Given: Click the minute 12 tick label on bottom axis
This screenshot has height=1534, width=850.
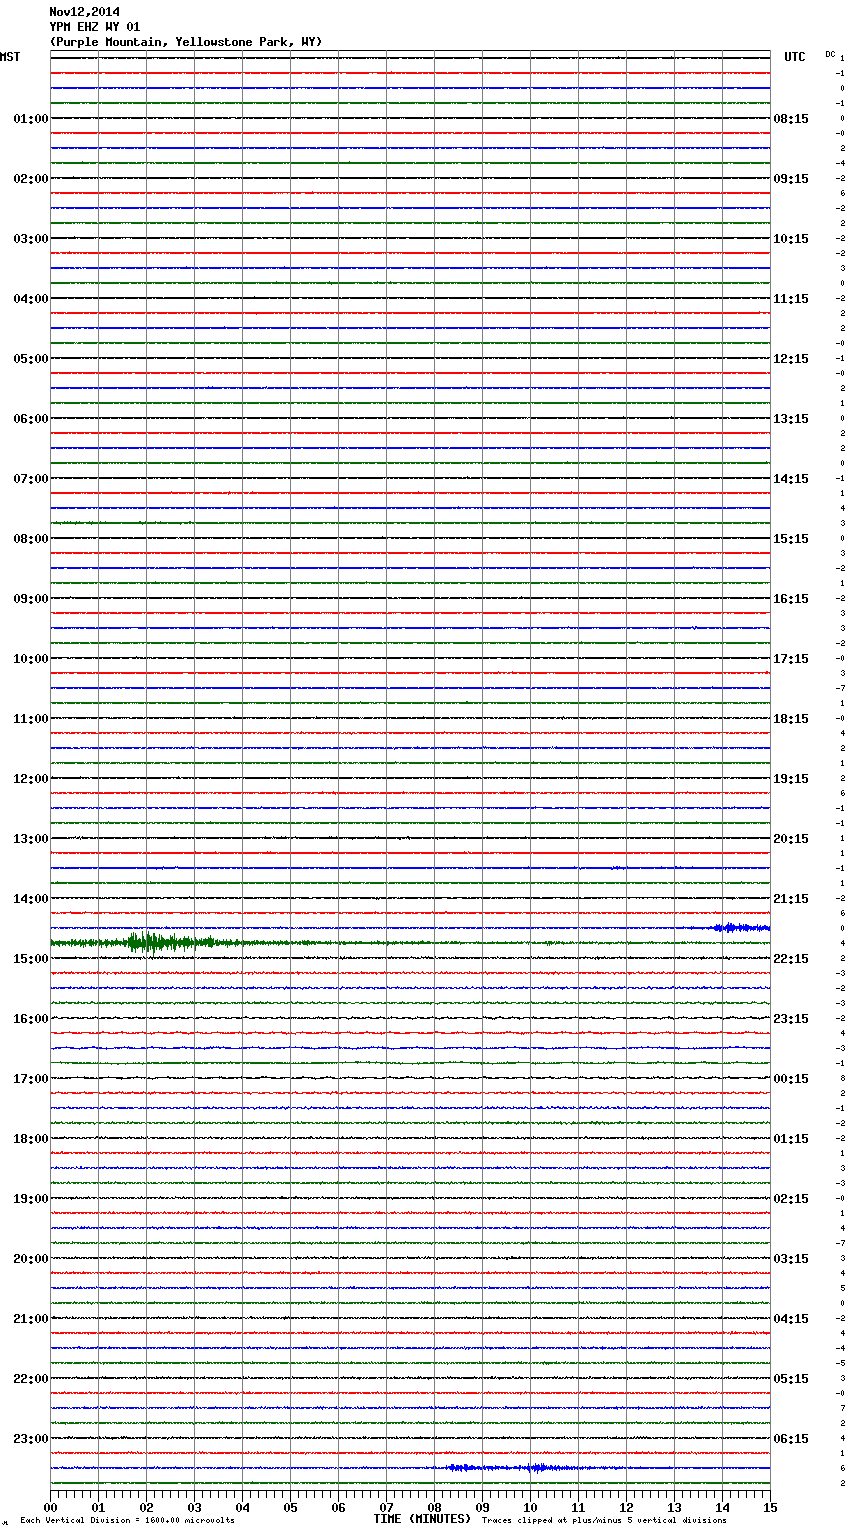Looking at the screenshot, I should [626, 1507].
